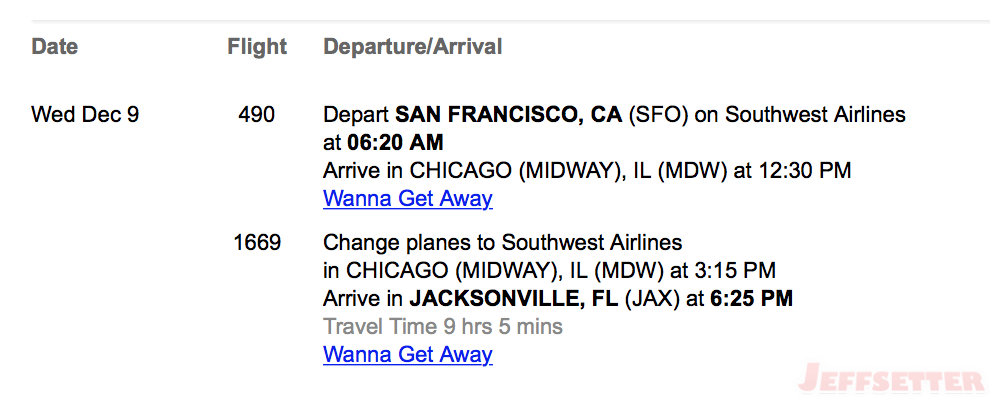Screen dimensions: 990x398
Task: Click the Wed Dec 9 date text
Action: [85, 115]
